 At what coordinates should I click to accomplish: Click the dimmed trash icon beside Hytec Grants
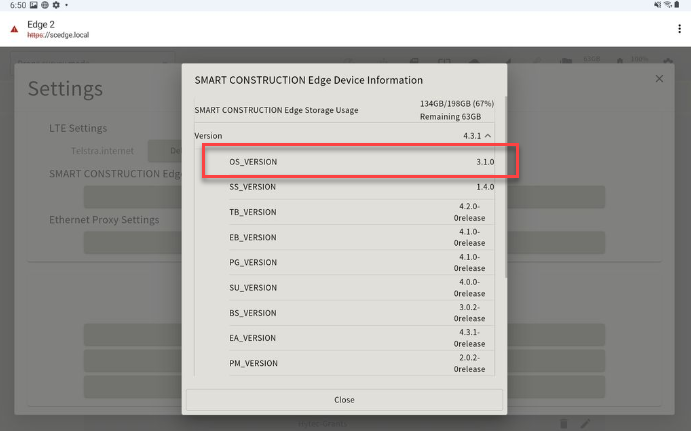tap(564, 424)
